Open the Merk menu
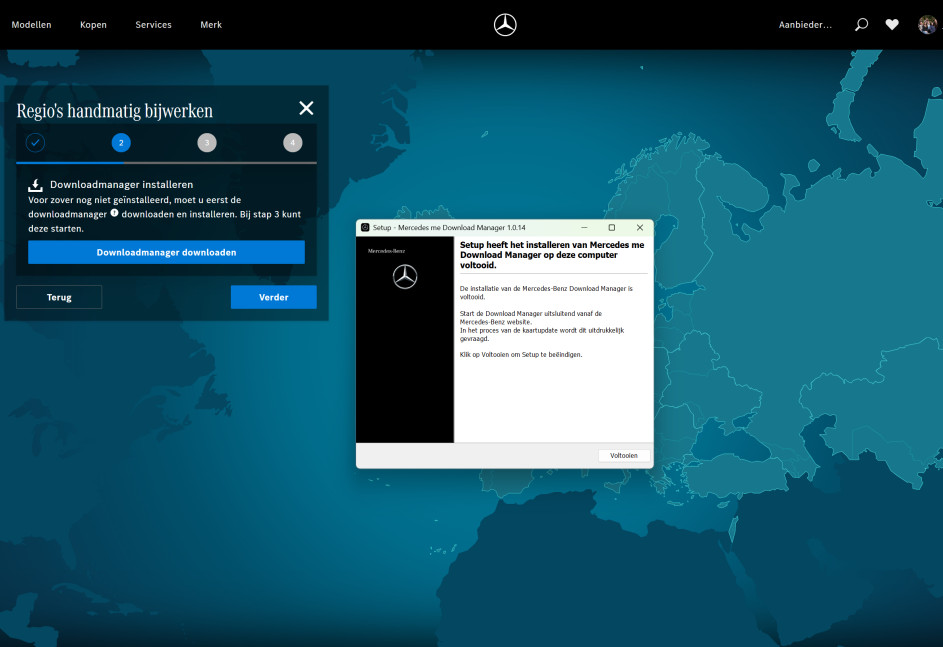This screenshot has height=647, width=943. click(211, 25)
